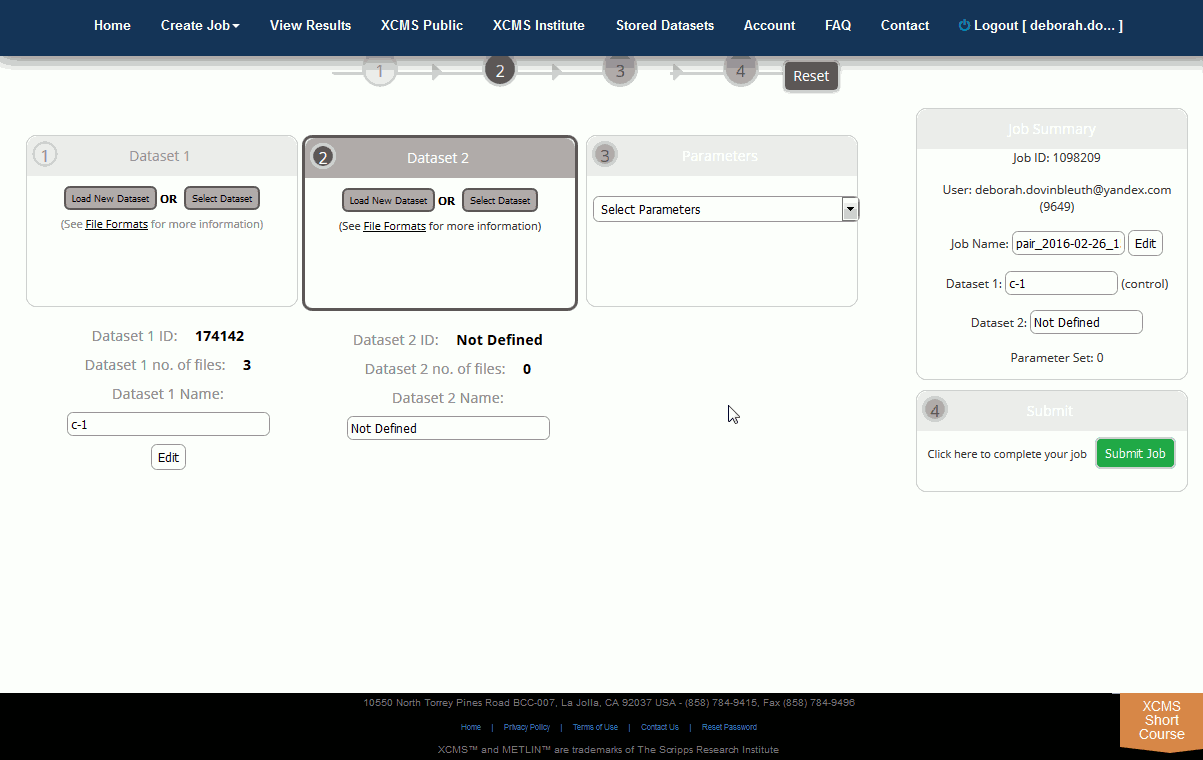Open the Contact page in top navigation
The width and height of the screenshot is (1203, 760).
(905, 25)
